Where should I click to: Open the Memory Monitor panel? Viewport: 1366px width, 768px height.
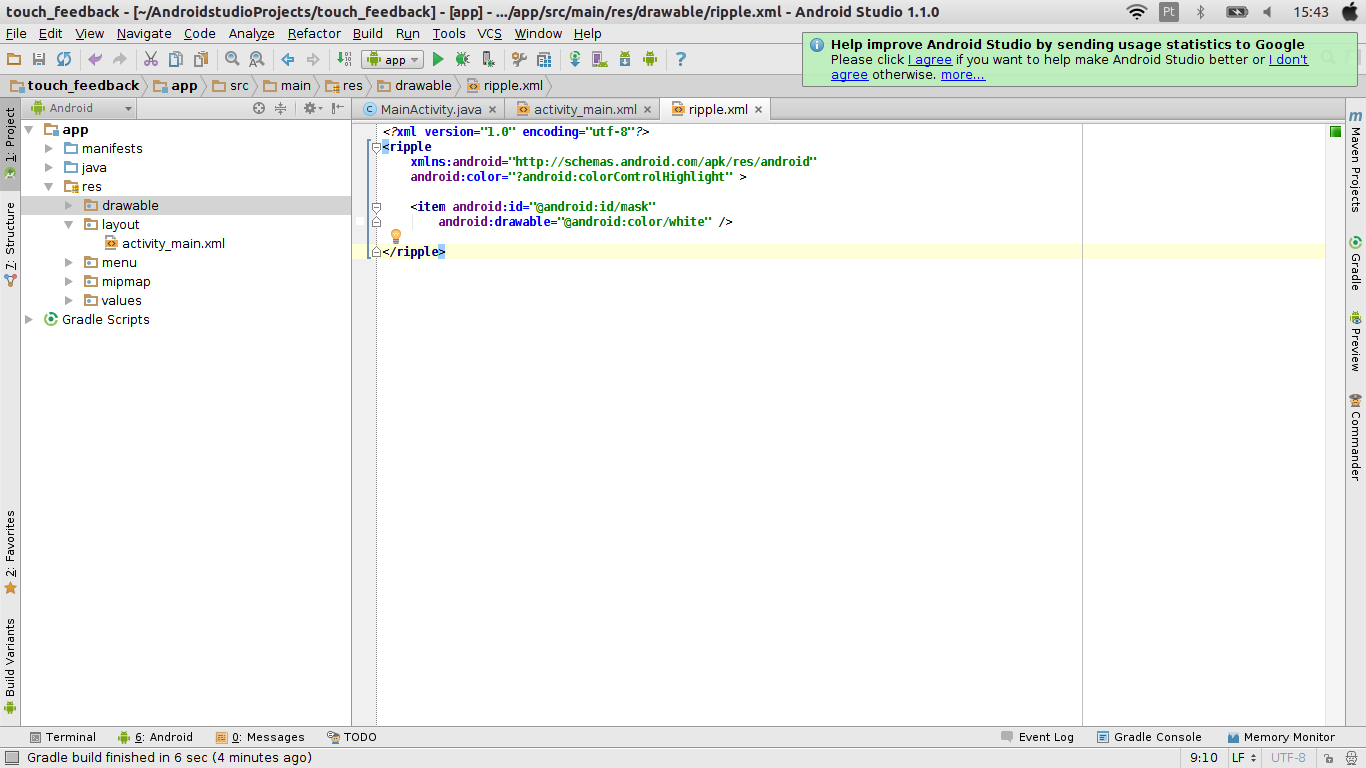(1282, 737)
